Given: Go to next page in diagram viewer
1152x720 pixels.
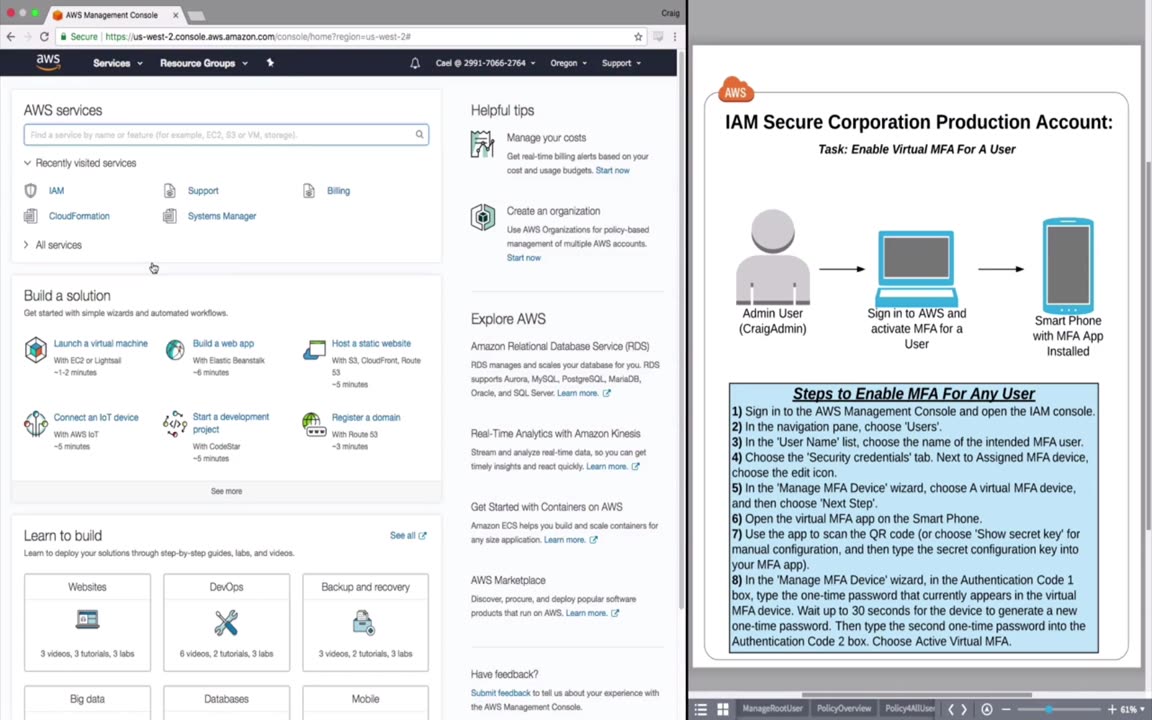Looking at the screenshot, I should (965, 709).
